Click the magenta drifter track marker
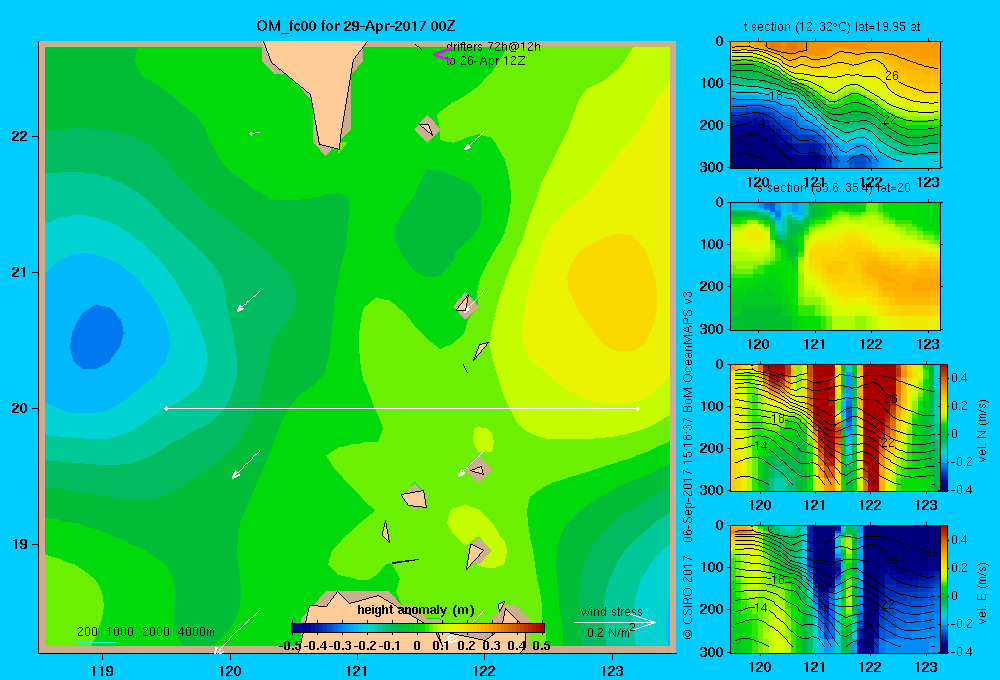Image resolution: width=1000 pixels, height=680 pixels. point(441,54)
